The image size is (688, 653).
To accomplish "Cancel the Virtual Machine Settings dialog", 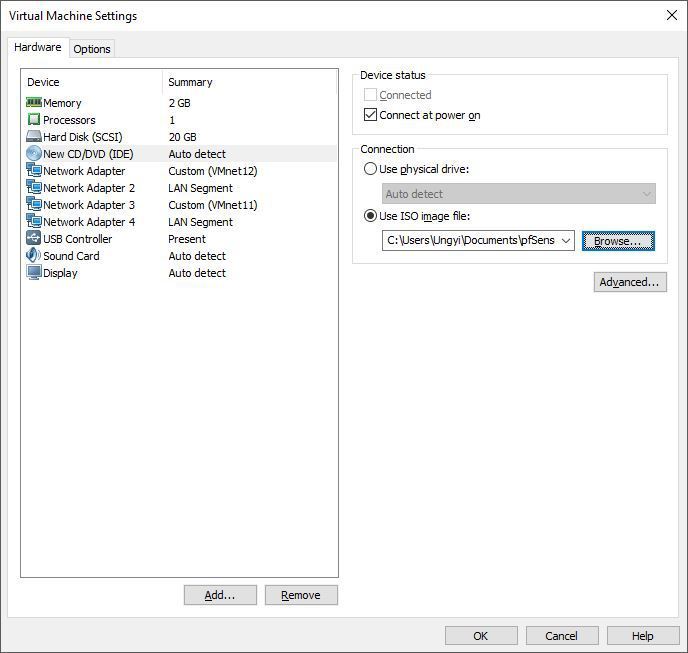I will click(562, 636).
